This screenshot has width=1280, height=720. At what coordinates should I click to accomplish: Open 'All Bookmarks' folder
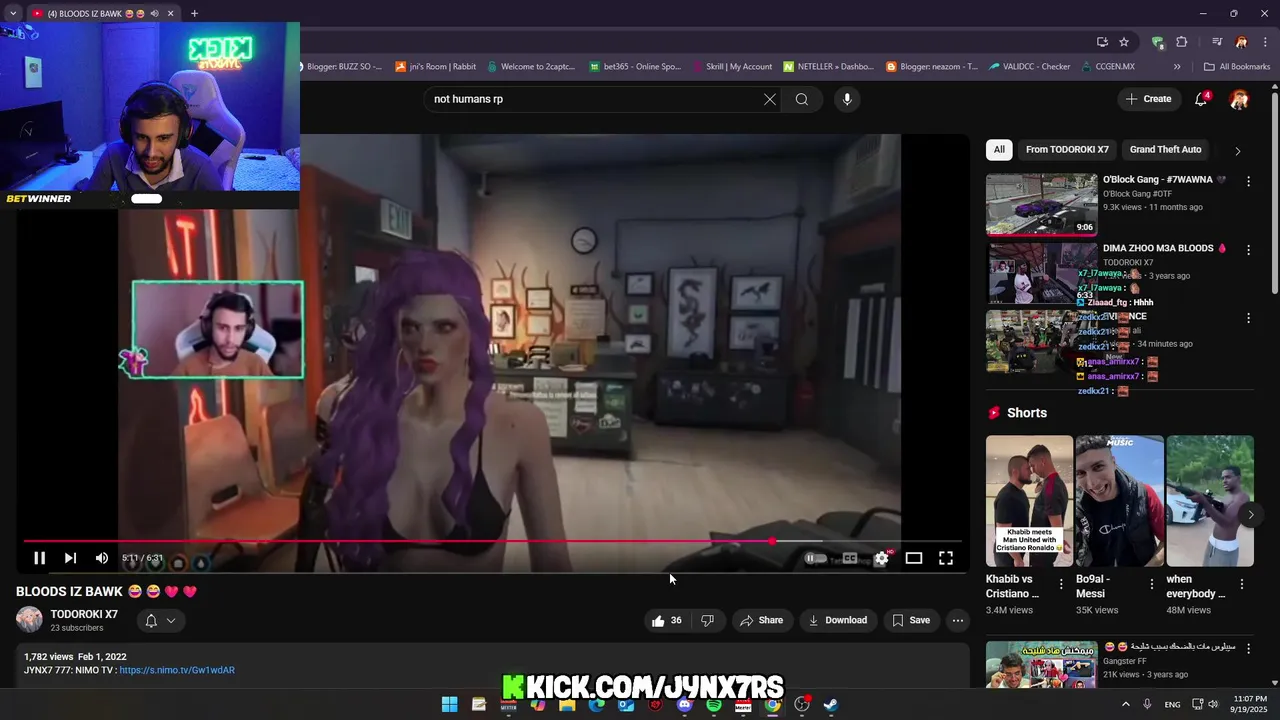click(x=1237, y=67)
